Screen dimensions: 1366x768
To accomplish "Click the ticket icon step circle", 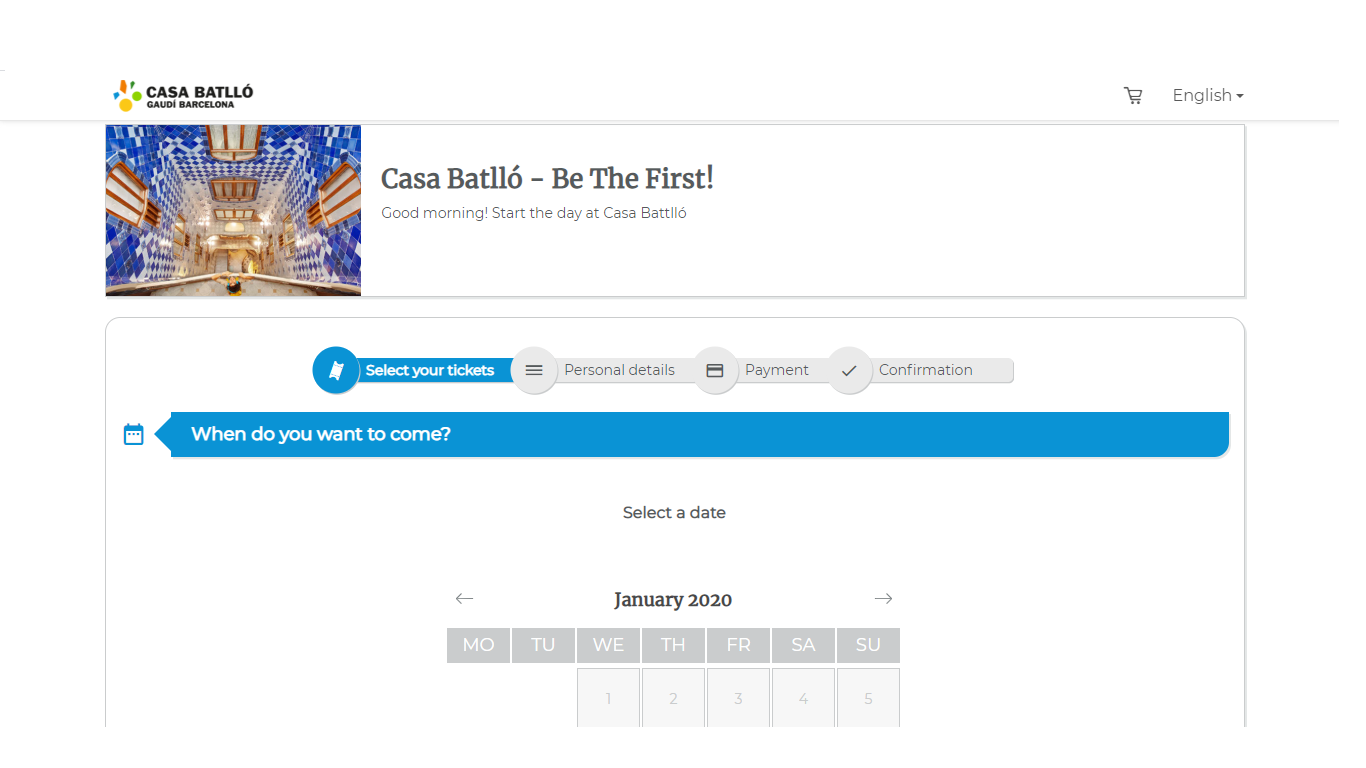I will [336, 370].
